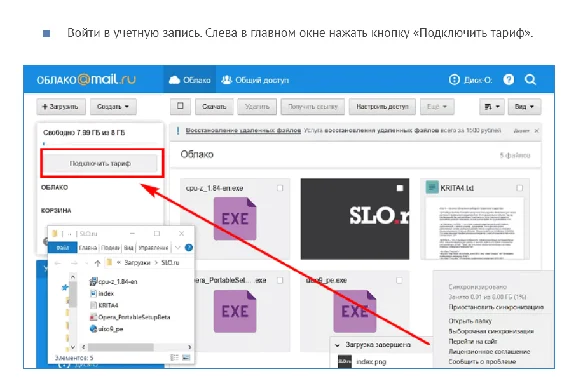Expand the Создать dropdown
Screen dimensions: 576x381
(x=113, y=107)
